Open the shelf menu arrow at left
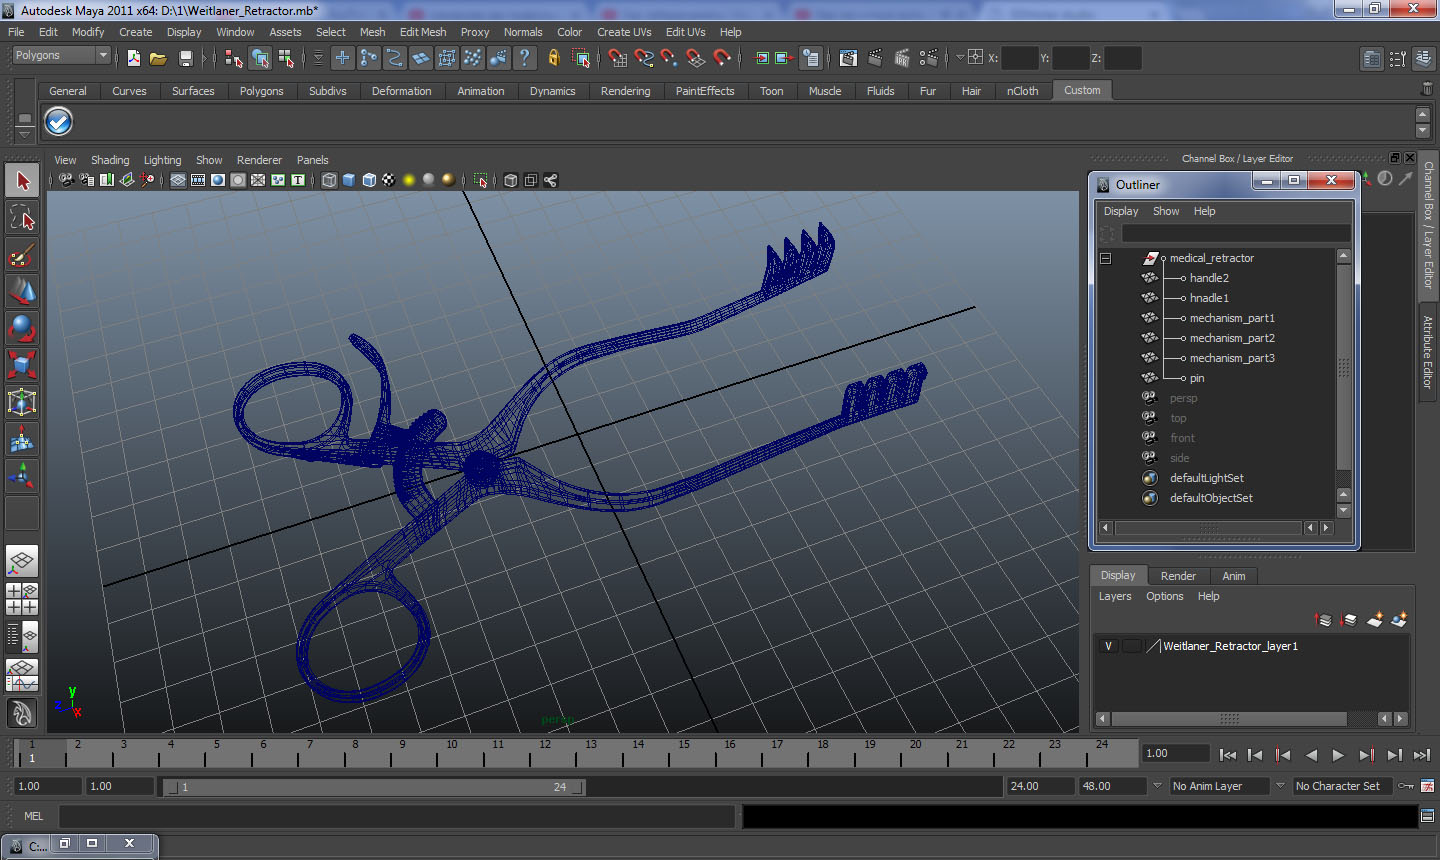Screen dimensions: 1440x860 click(x=24, y=133)
